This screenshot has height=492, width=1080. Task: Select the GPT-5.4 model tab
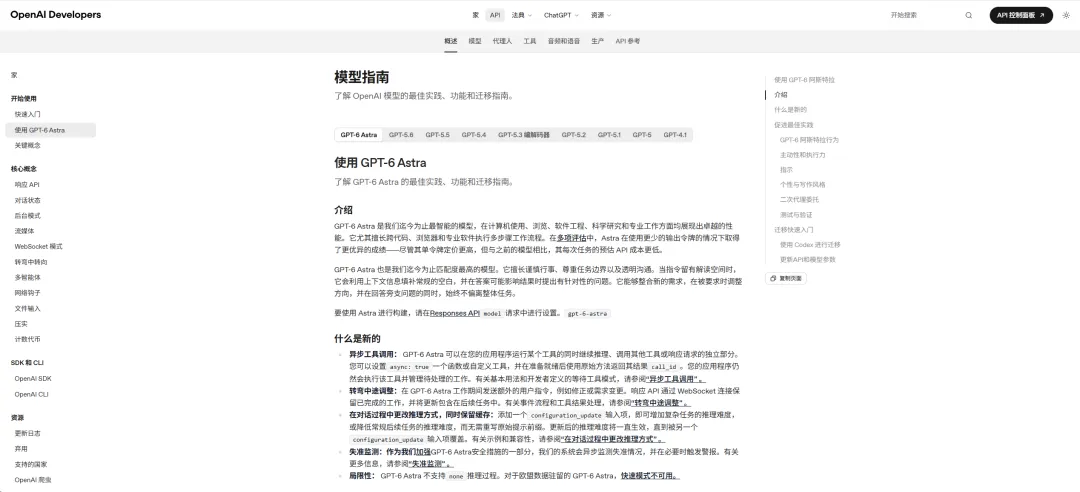(474, 134)
